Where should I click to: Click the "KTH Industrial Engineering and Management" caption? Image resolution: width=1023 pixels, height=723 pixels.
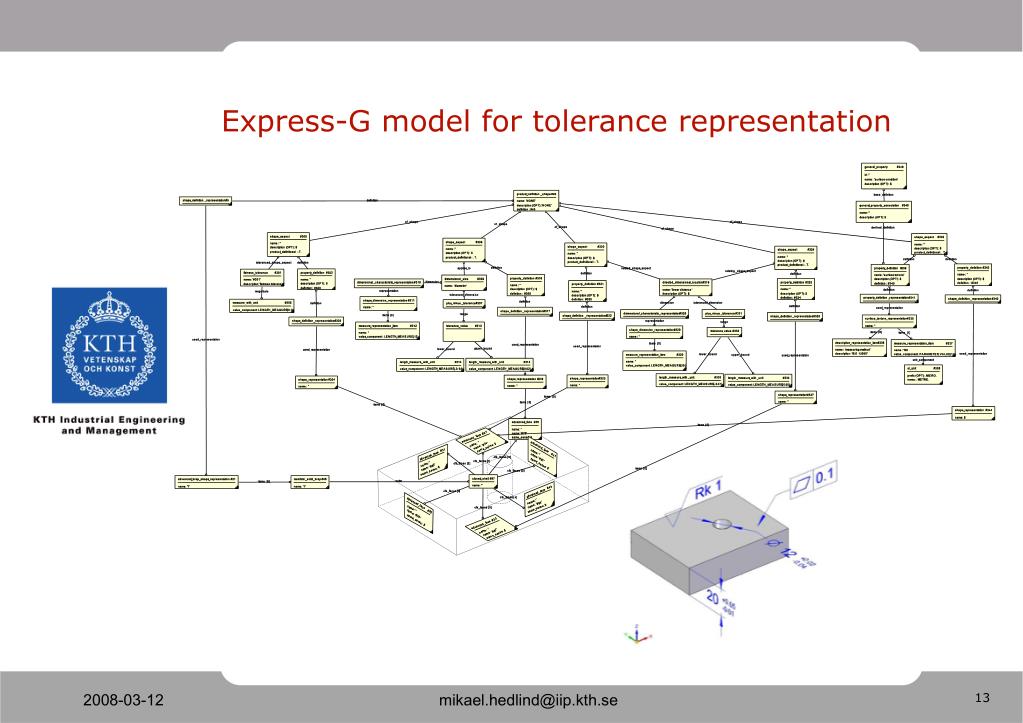[109, 425]
